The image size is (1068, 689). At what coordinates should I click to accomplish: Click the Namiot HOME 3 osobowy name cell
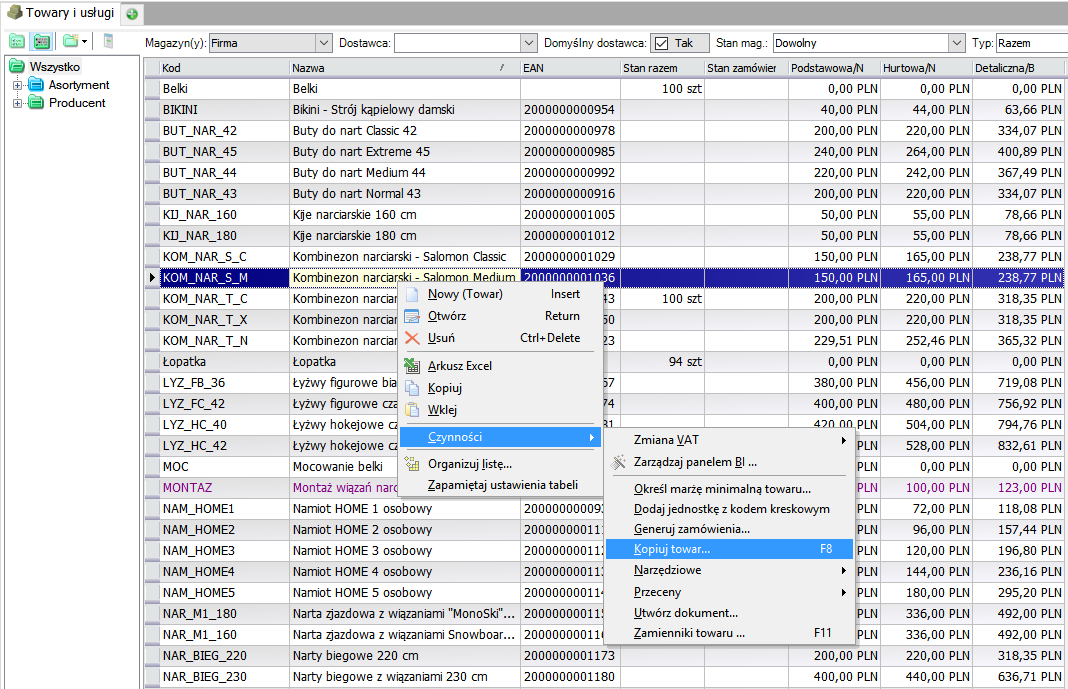pyautogui.click(x=405, y=551)
